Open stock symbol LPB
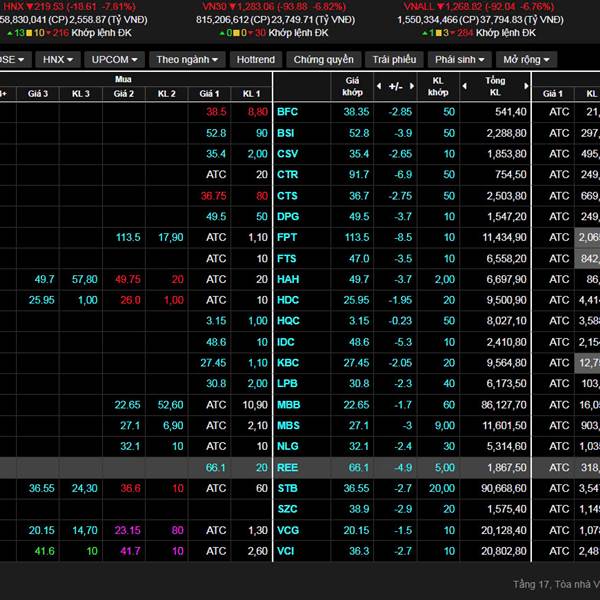Screen dimensions: 600x600 coord(287,383)
